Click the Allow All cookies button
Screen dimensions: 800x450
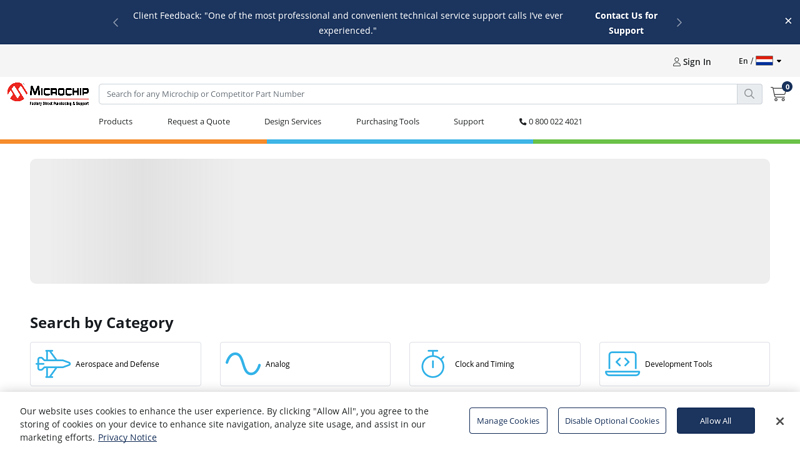click(716, 420)
